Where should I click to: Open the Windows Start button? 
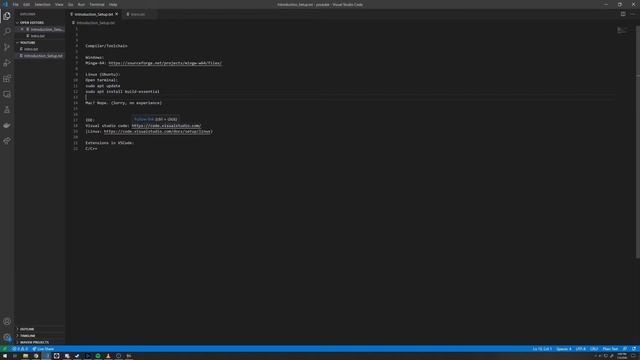tap(5, 356)
